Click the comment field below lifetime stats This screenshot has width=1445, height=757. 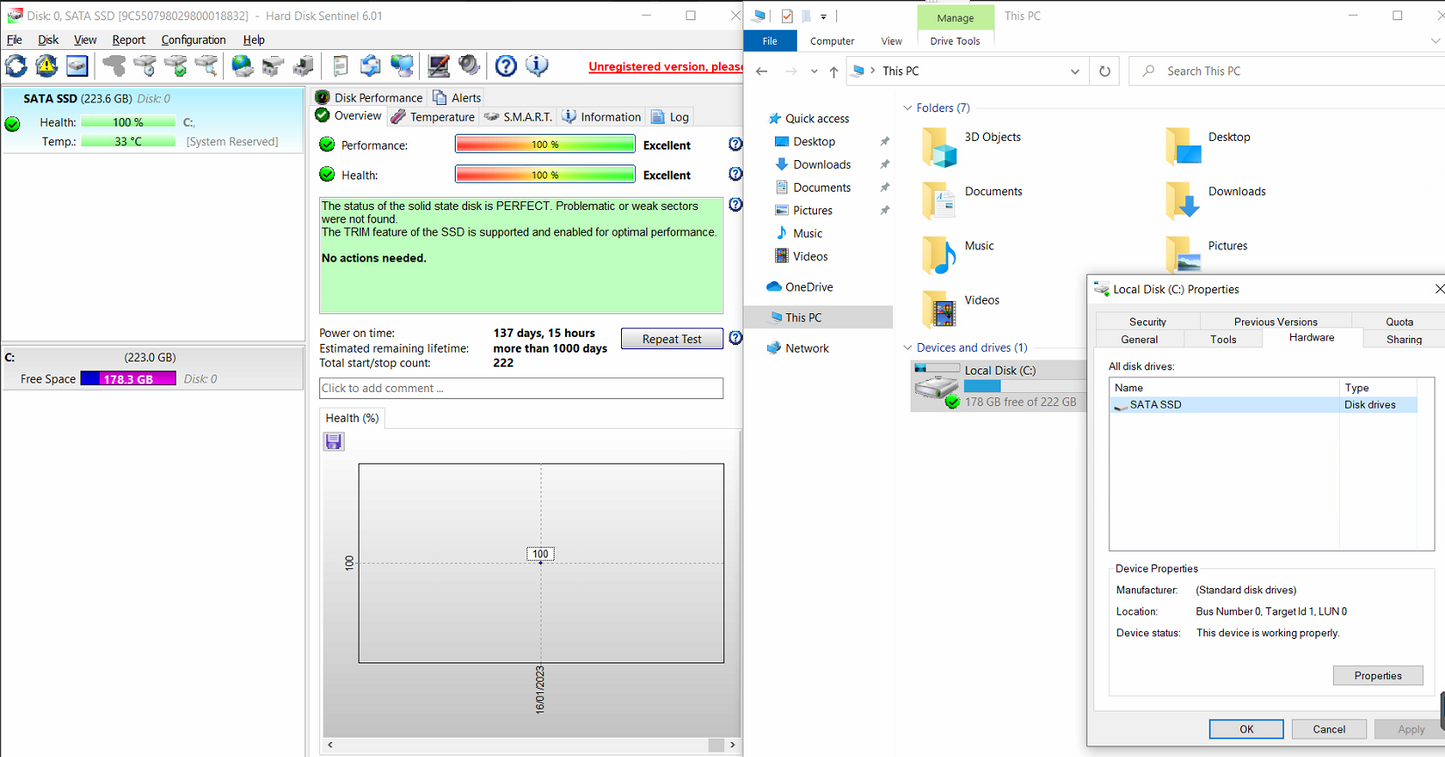(x=521, y=388)
